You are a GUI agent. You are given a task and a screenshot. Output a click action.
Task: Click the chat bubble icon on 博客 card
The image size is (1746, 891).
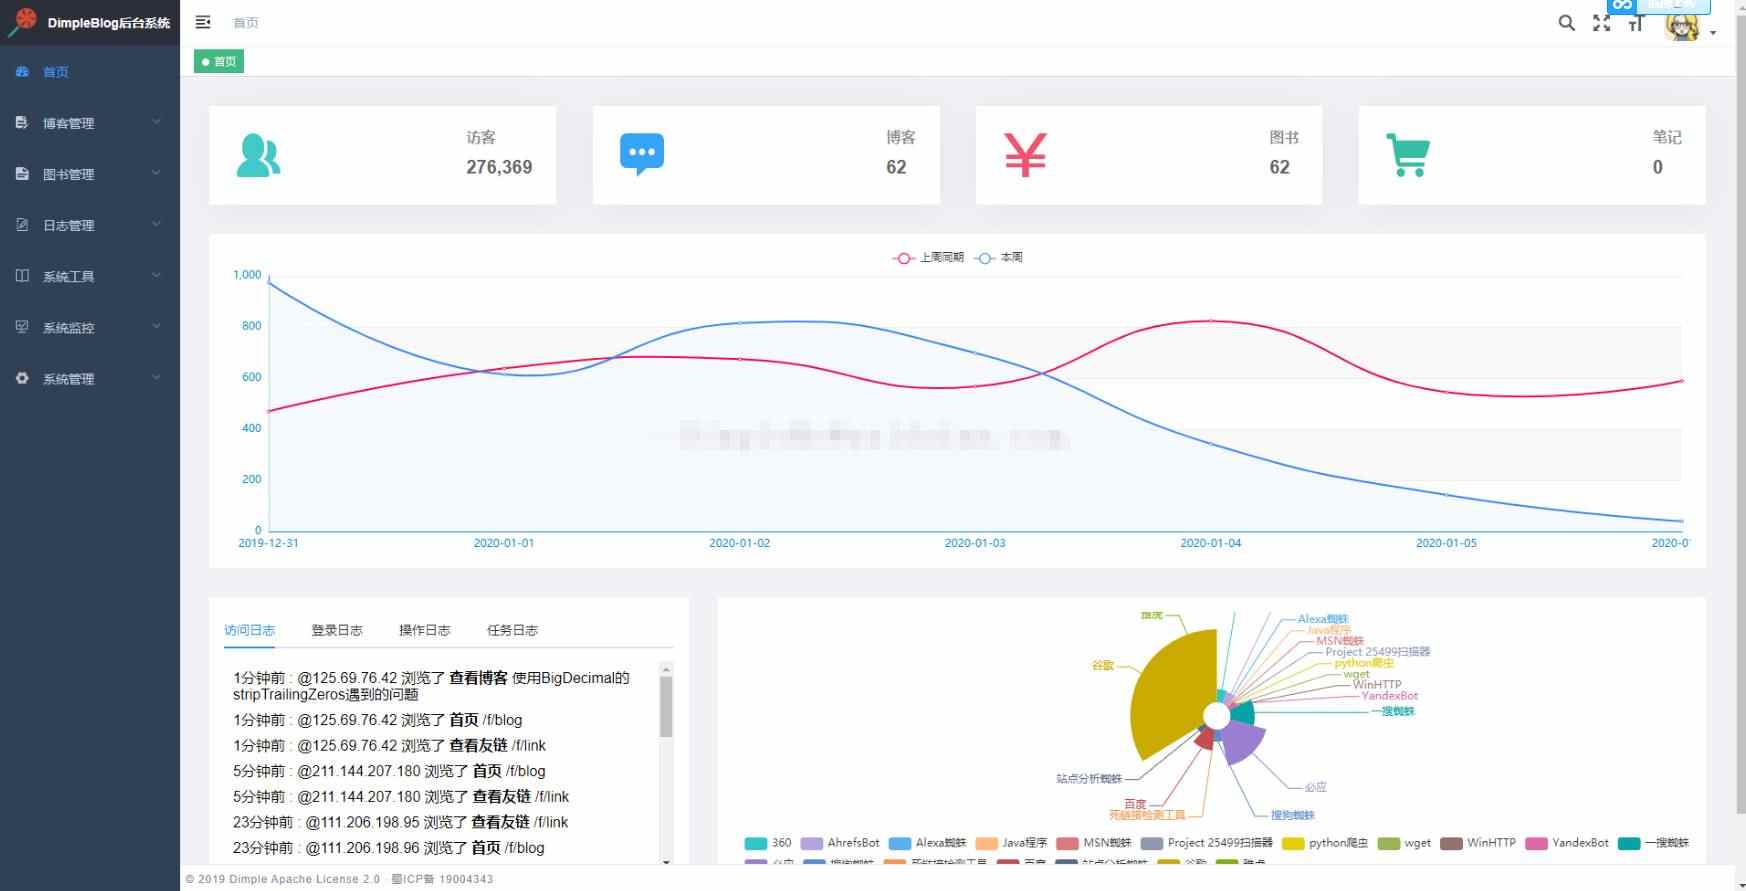tap(642, 155)
